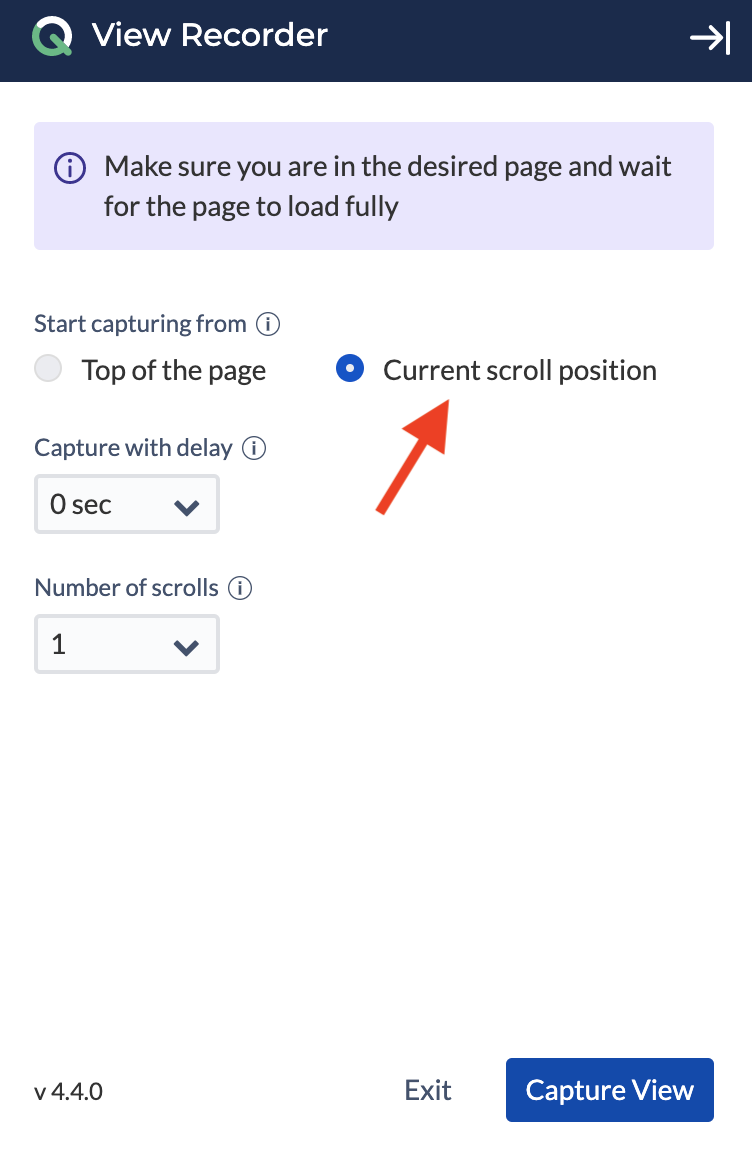The width and height of the screenshot is (752, 1152).
Task: Click the purple page-load notice banner text
Action: click(x=387, y=187)
